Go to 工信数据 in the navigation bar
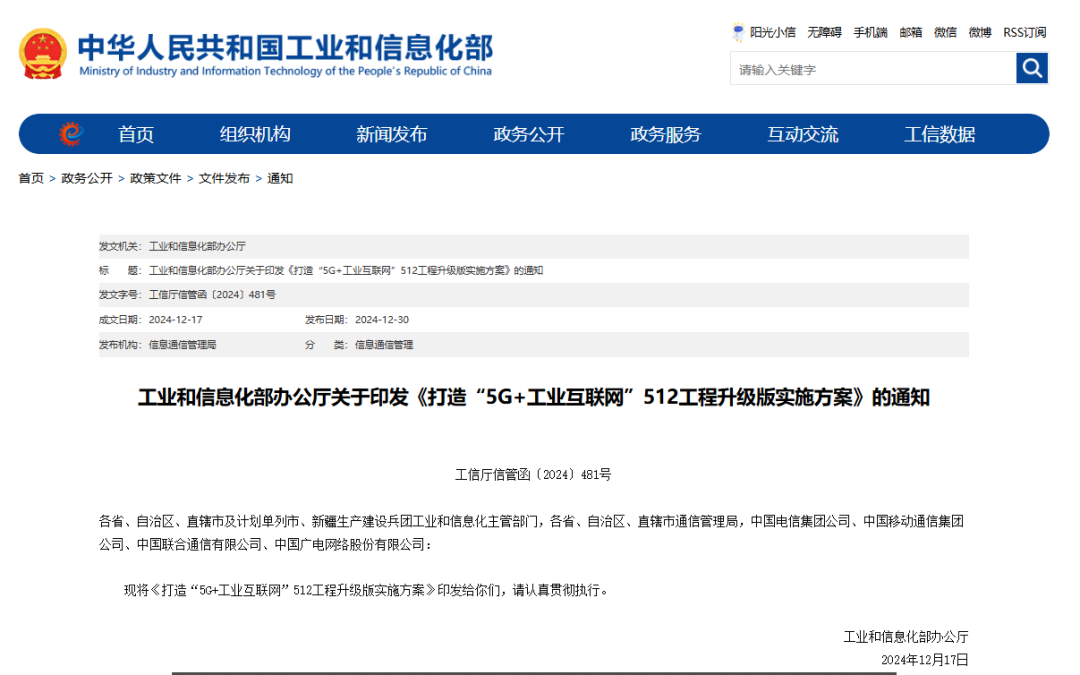1080x675 pixels. (x=940, y=134)
